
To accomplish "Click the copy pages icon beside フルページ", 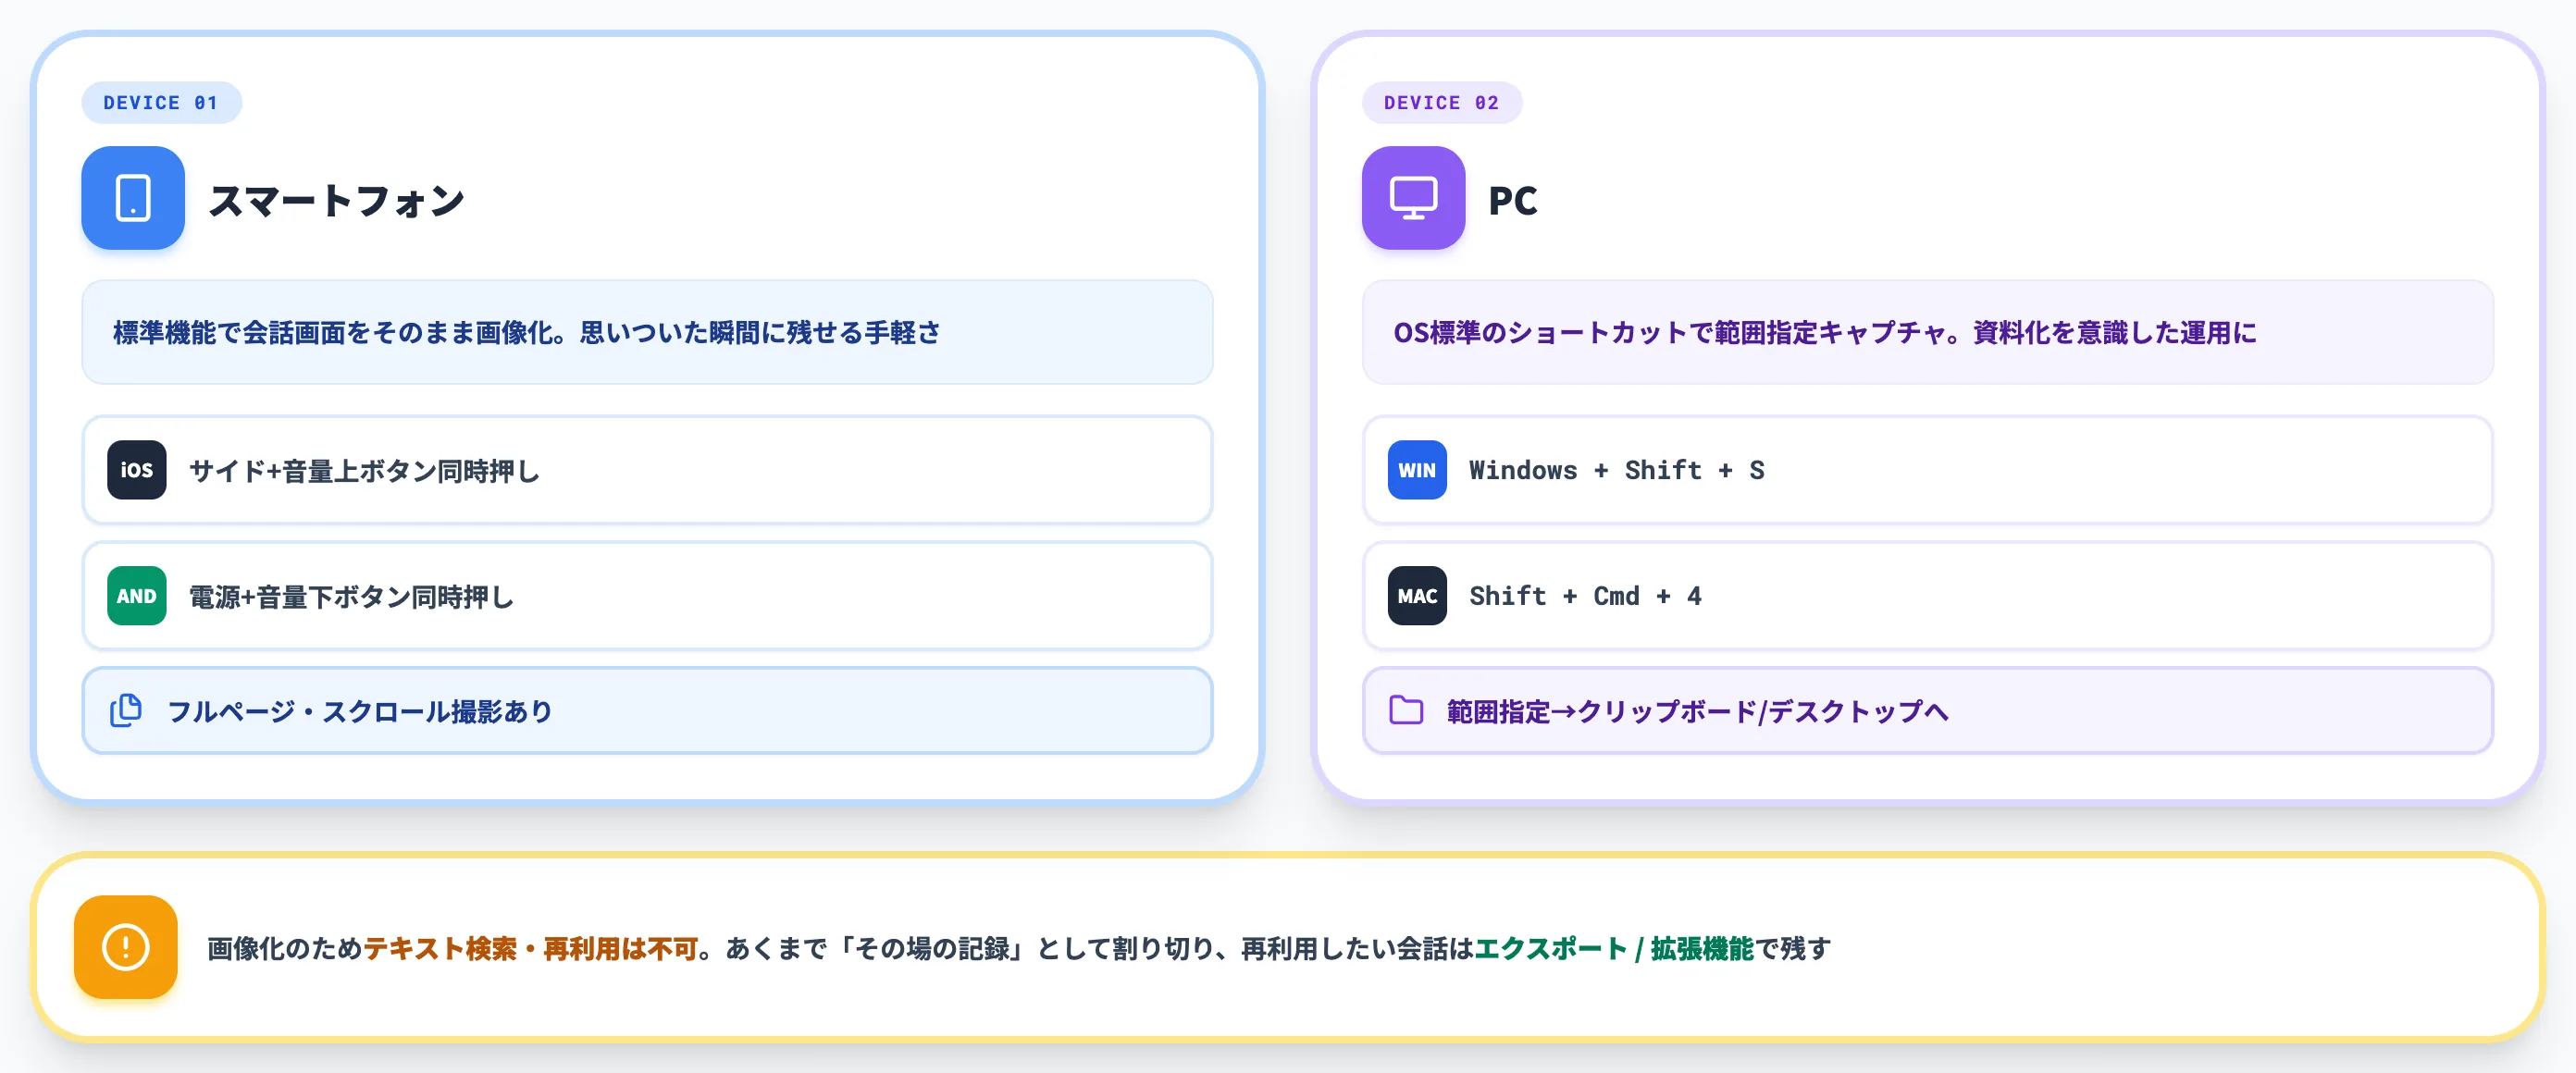I will pos(126,711).
